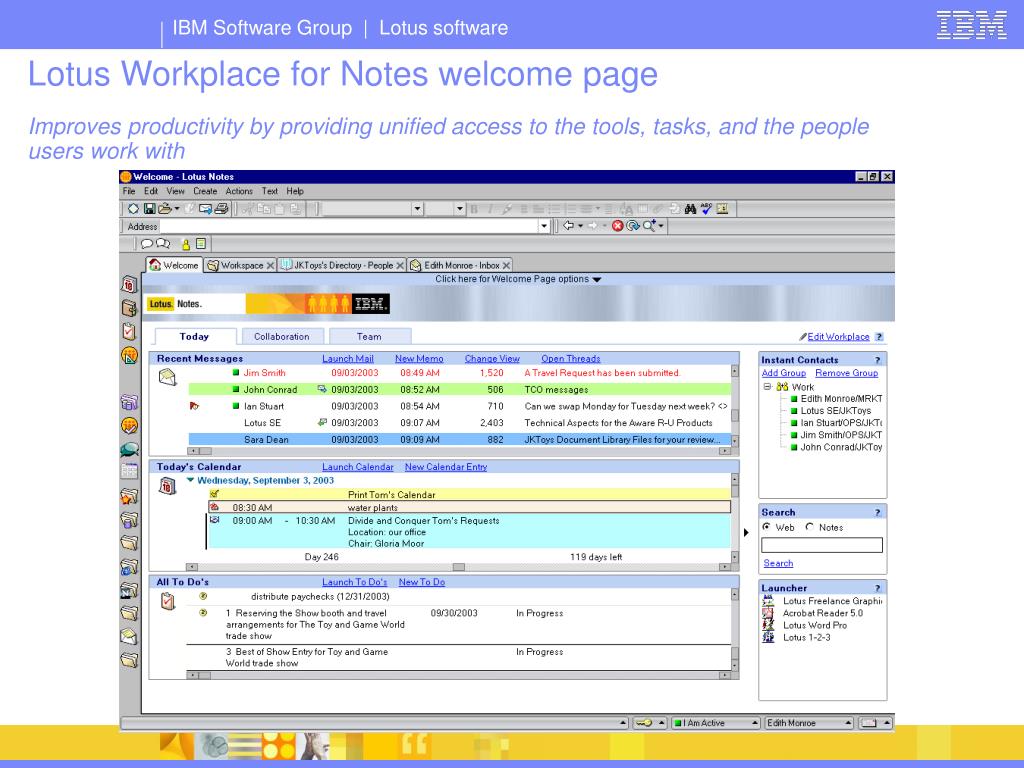Image resolution: width=1024 pixels, height=768 pixels.
Task: Go back using the left arrow icon
Action: 569,226
